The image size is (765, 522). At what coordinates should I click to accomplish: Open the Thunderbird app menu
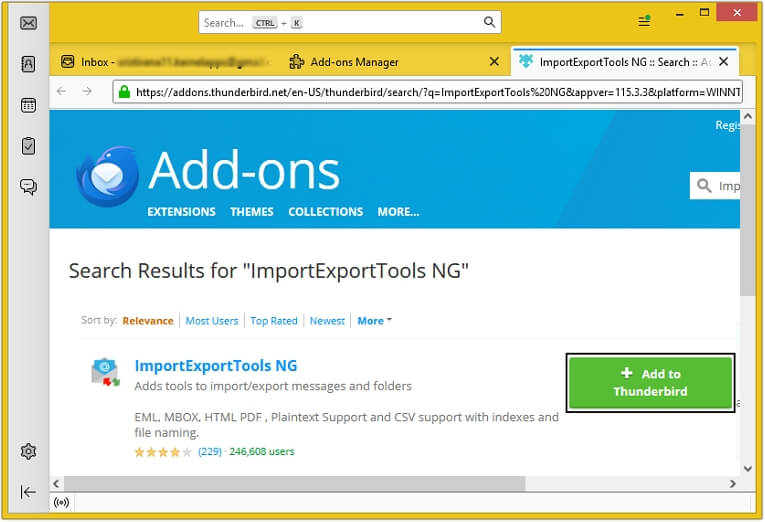point(645,21)
